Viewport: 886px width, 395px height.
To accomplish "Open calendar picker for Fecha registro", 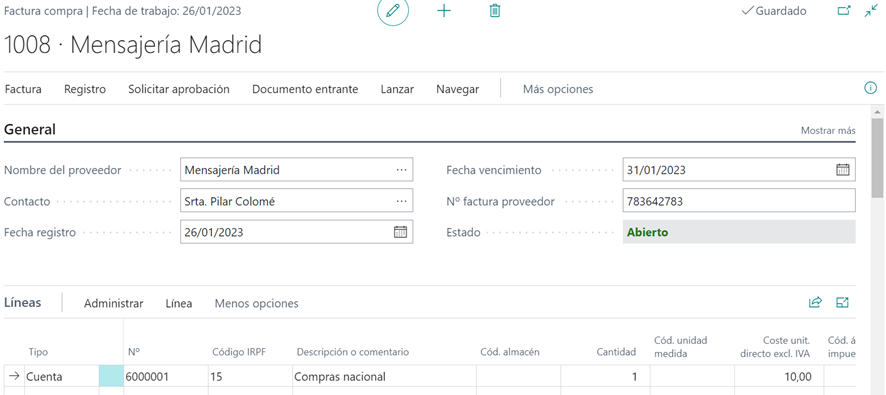I will click(x=400, y=232).
